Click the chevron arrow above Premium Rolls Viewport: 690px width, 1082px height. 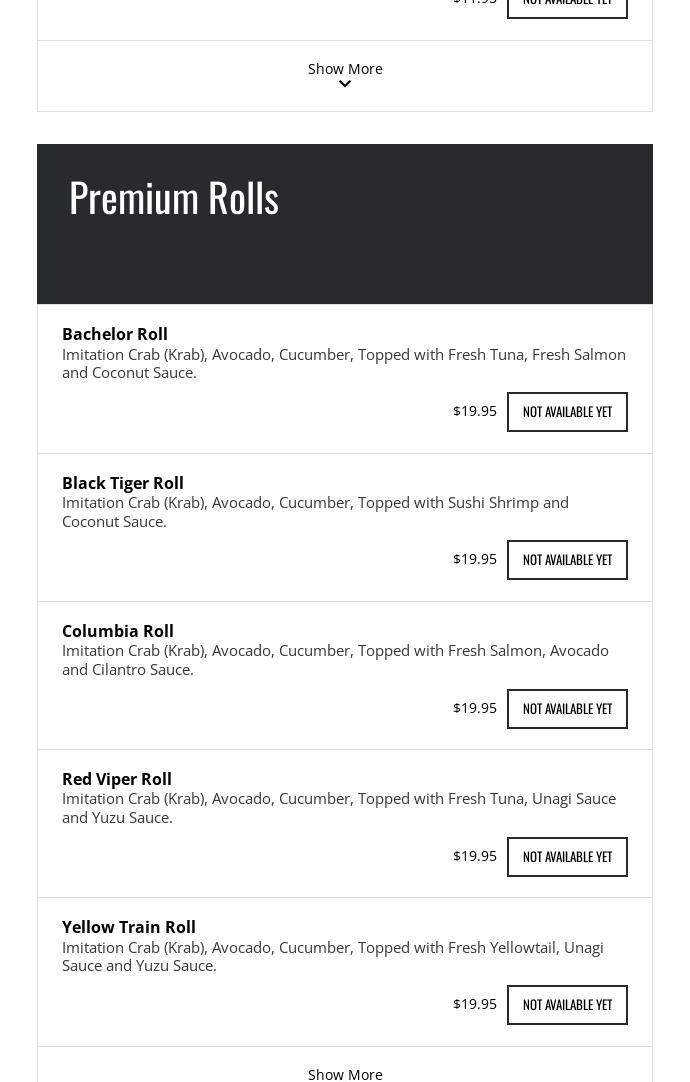tap(345, 85)
